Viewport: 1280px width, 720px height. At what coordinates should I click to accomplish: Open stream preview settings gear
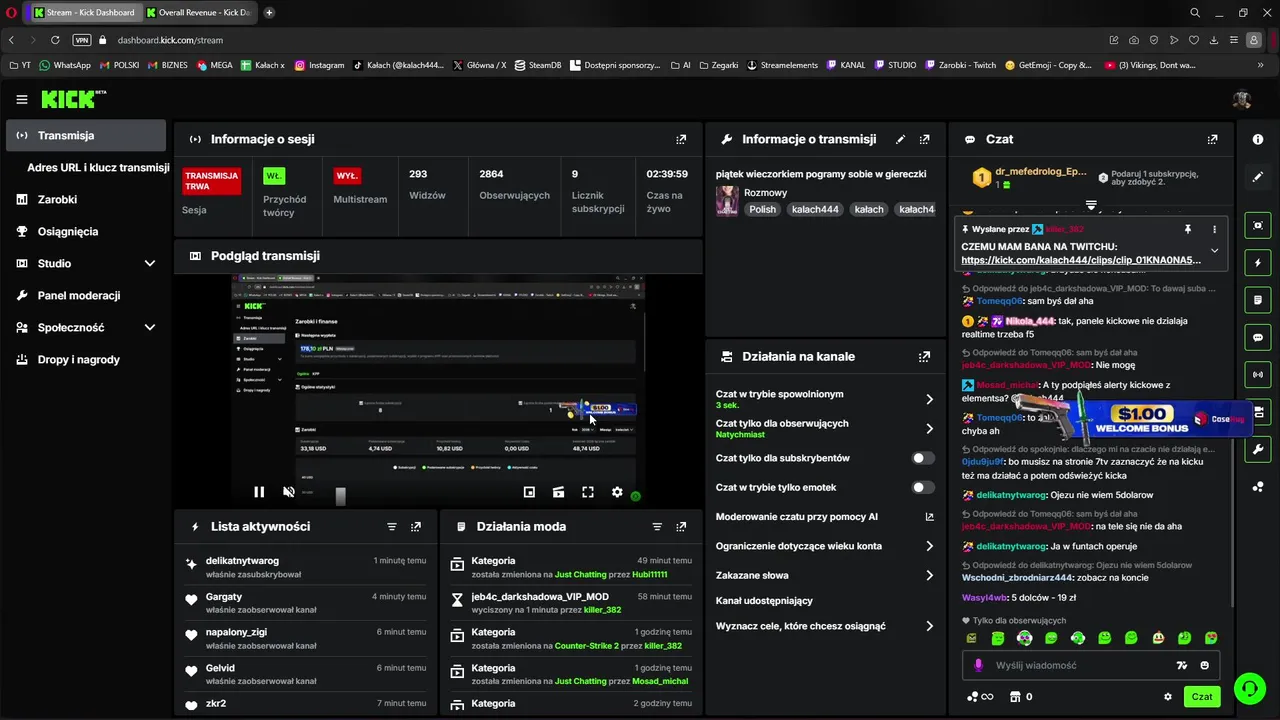(x=617, y=492)
